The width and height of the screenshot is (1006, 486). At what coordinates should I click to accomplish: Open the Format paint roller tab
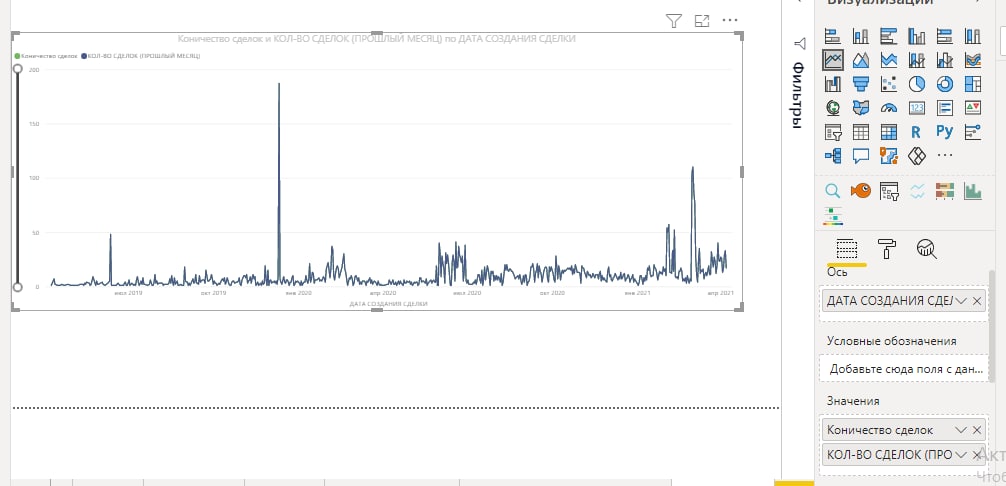887,249
